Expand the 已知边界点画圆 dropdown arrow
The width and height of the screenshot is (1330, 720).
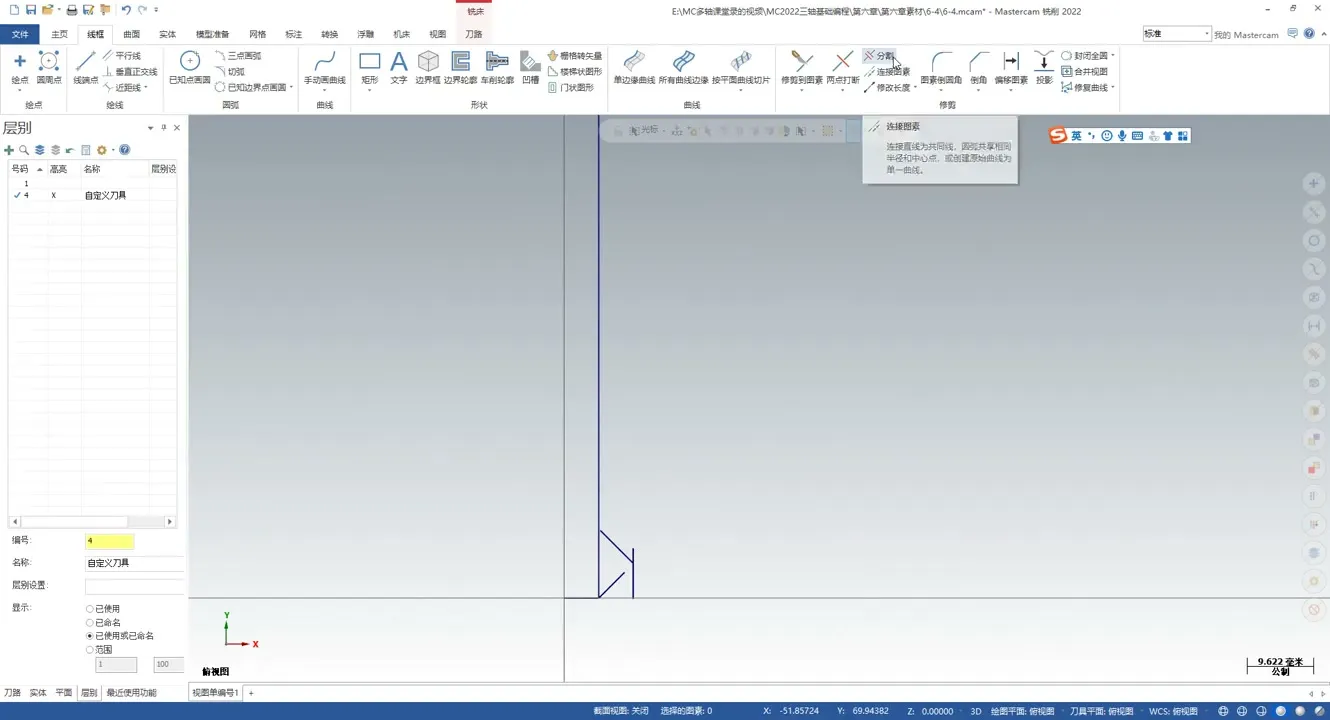(x=292, y=88)
